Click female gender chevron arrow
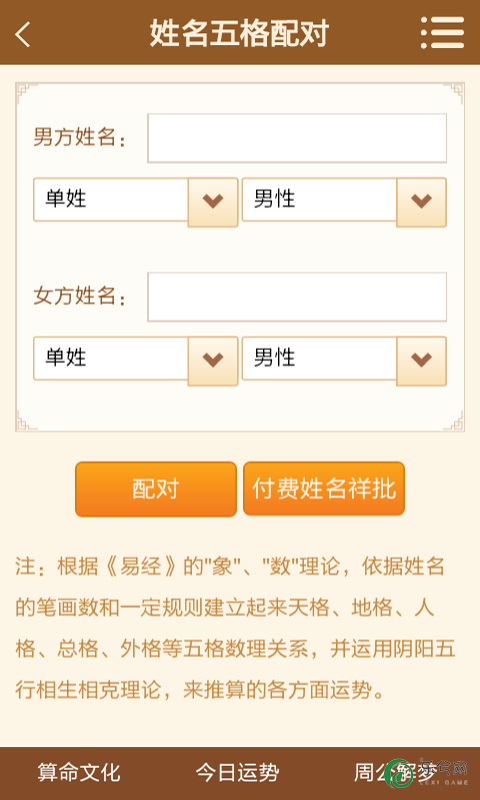This screenshot has width=480, height=800. point(421,361)
